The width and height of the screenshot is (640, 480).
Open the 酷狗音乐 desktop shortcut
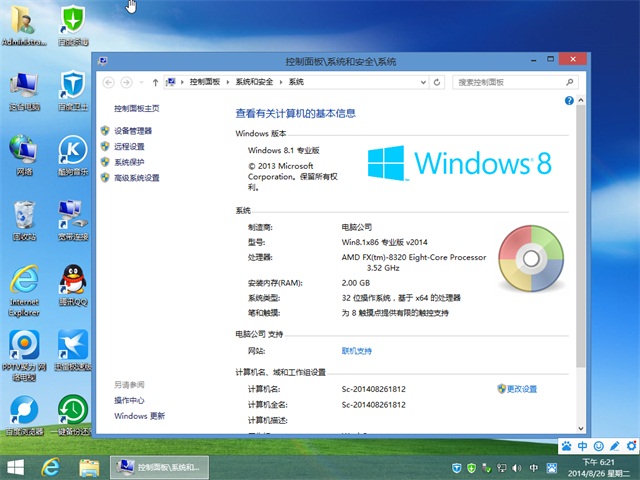coord(72,151)
